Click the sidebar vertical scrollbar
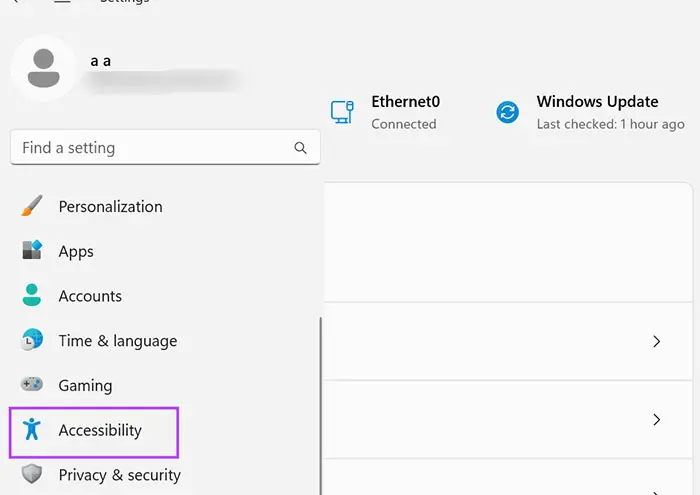 coord(320,400)
